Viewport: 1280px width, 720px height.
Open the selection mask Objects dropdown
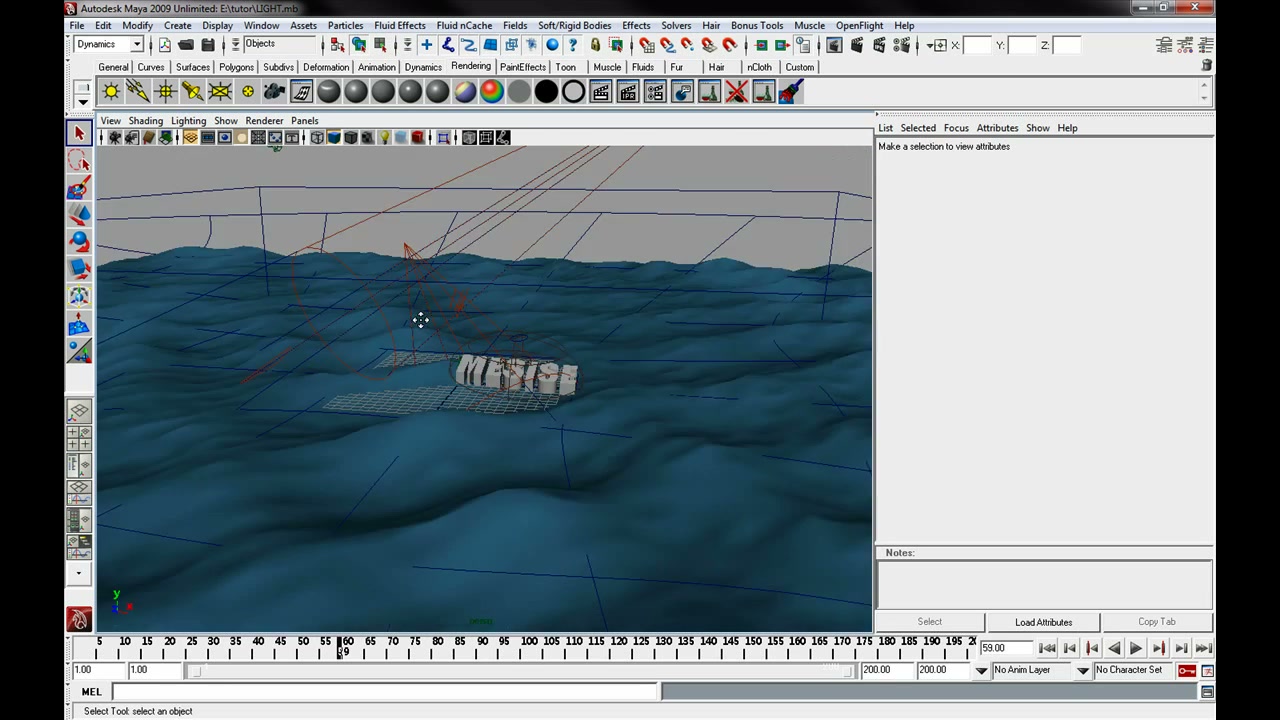tap(236, 44)
